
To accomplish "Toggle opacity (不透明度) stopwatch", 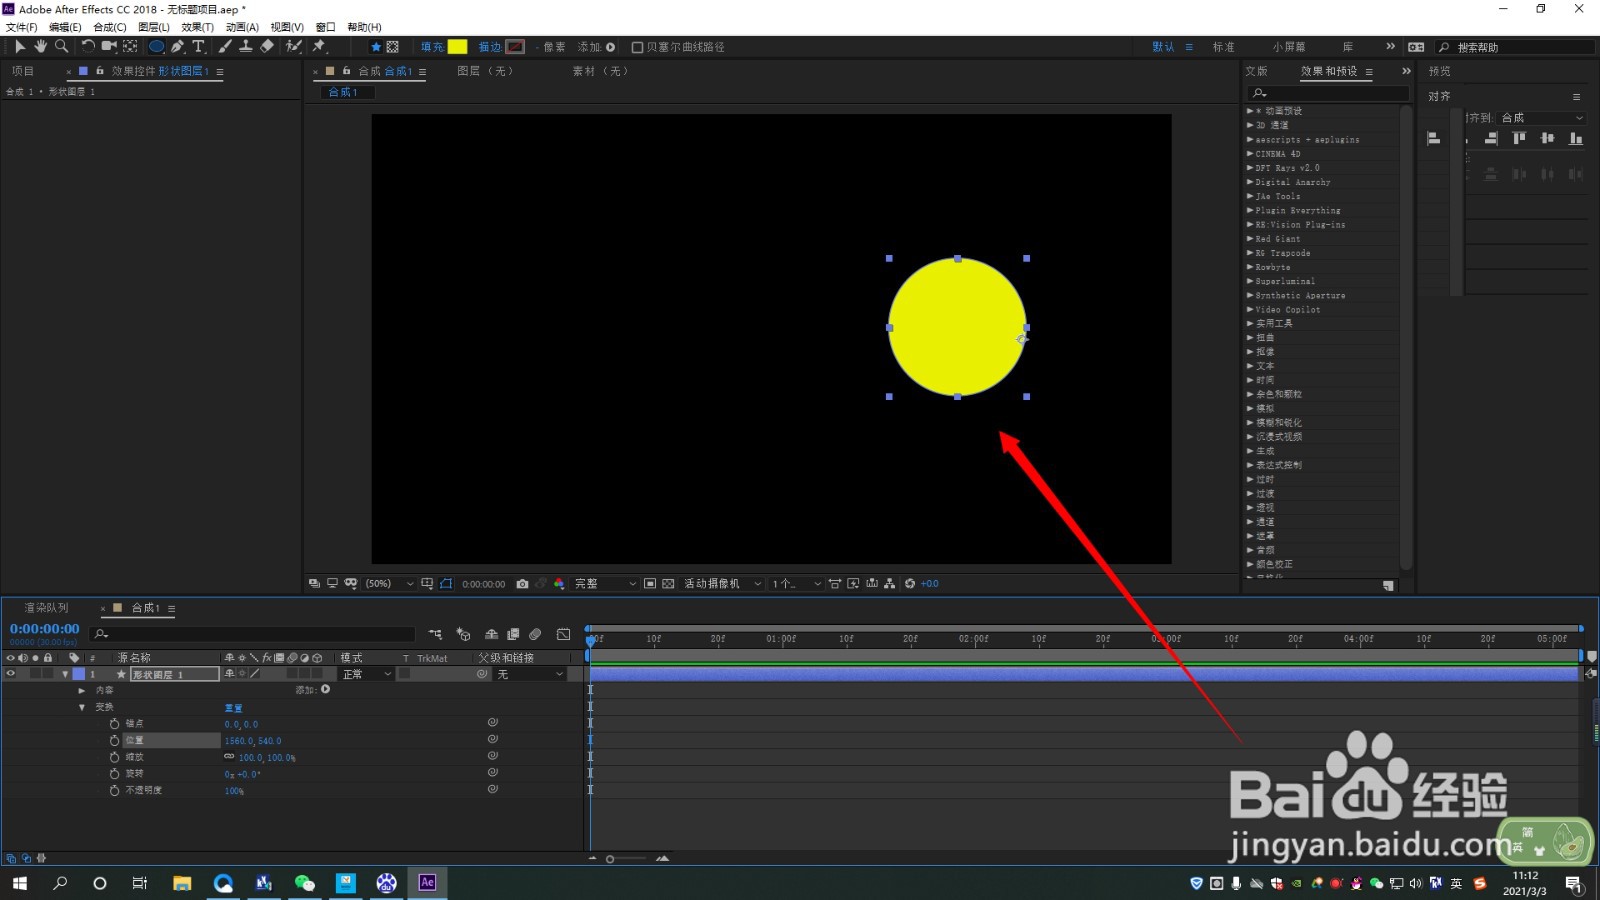I will [114, 791].
